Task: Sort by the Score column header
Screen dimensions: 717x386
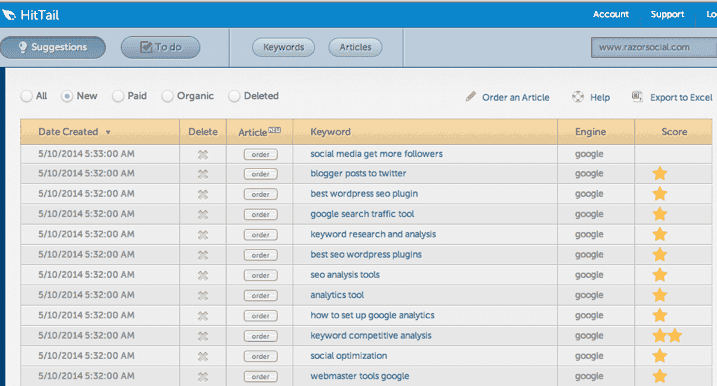Action: pyautogui.click(x=674, y=132)
